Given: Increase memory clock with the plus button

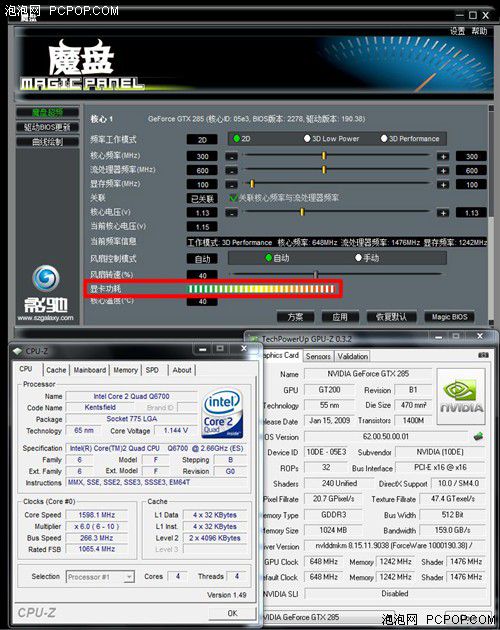Looking at the screenshot, I should pyautogui.click(x=443, y=184).
